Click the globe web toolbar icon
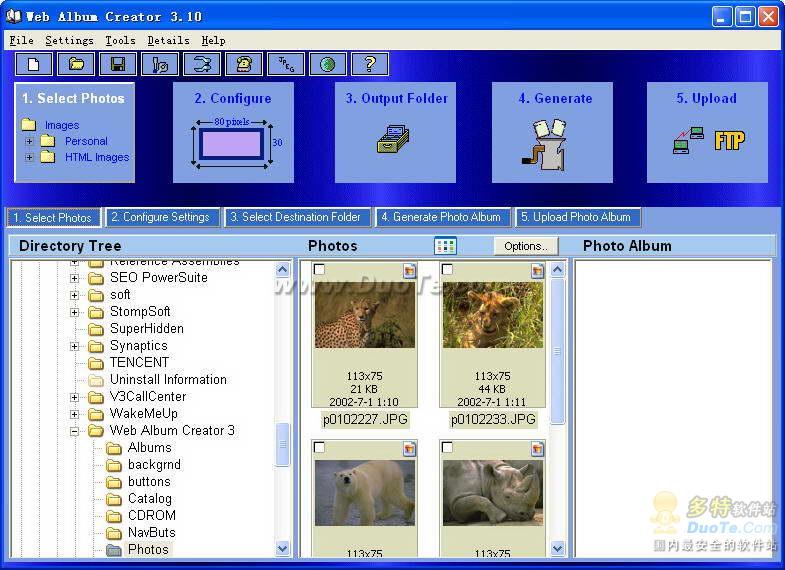785x570 pixels. click(328, 65)
